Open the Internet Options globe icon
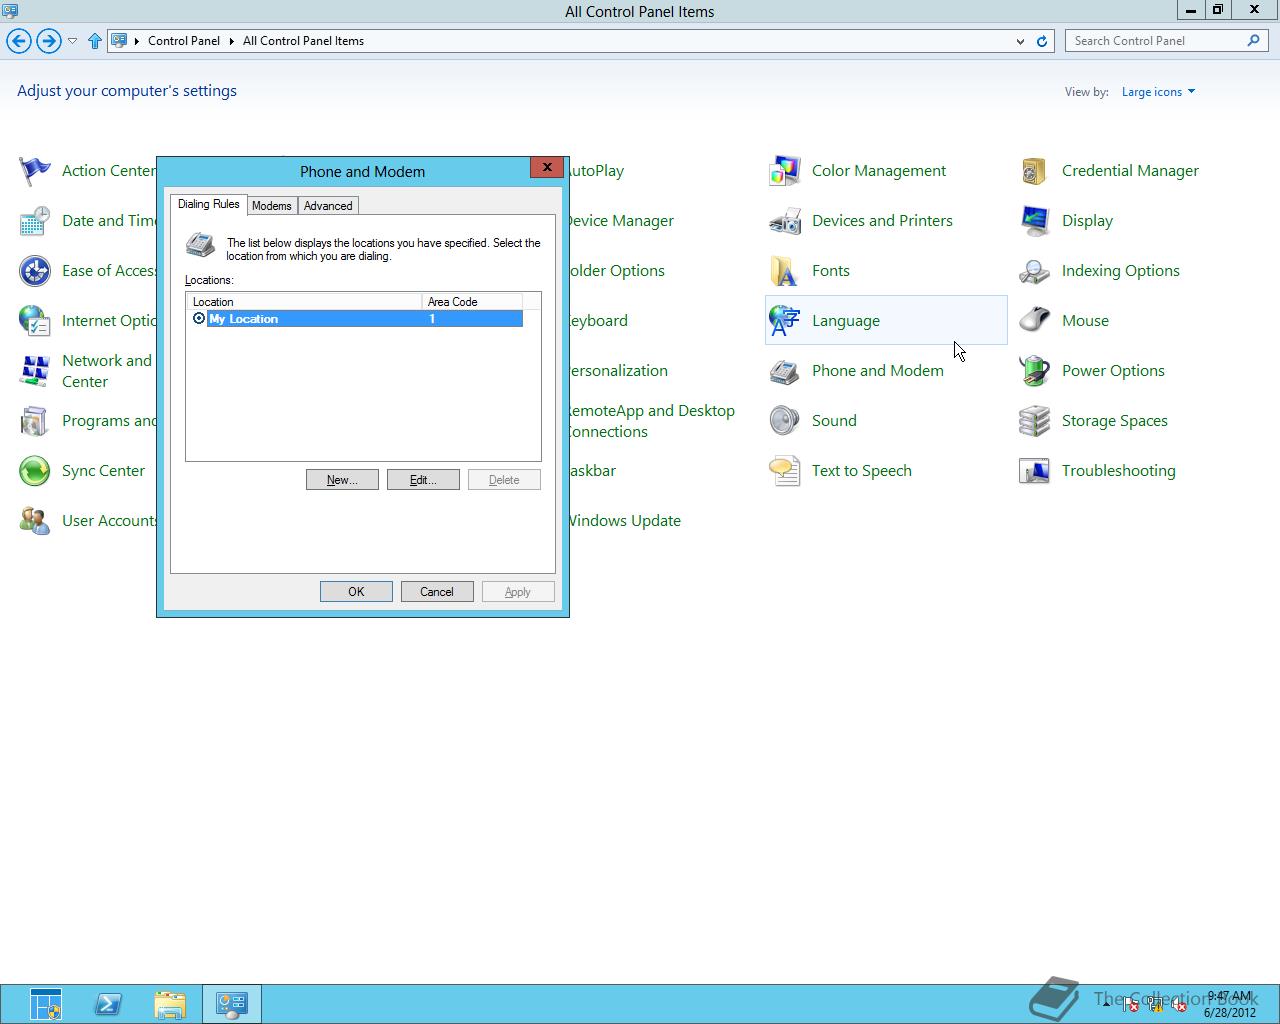The image size is (1280, 1024). (35, 321)
